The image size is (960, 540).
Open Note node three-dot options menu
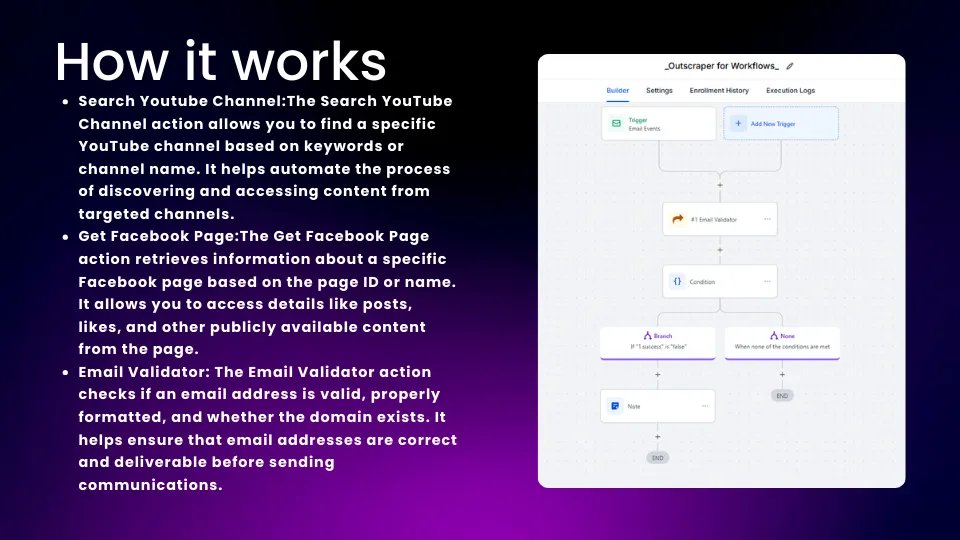click(705, 406)
